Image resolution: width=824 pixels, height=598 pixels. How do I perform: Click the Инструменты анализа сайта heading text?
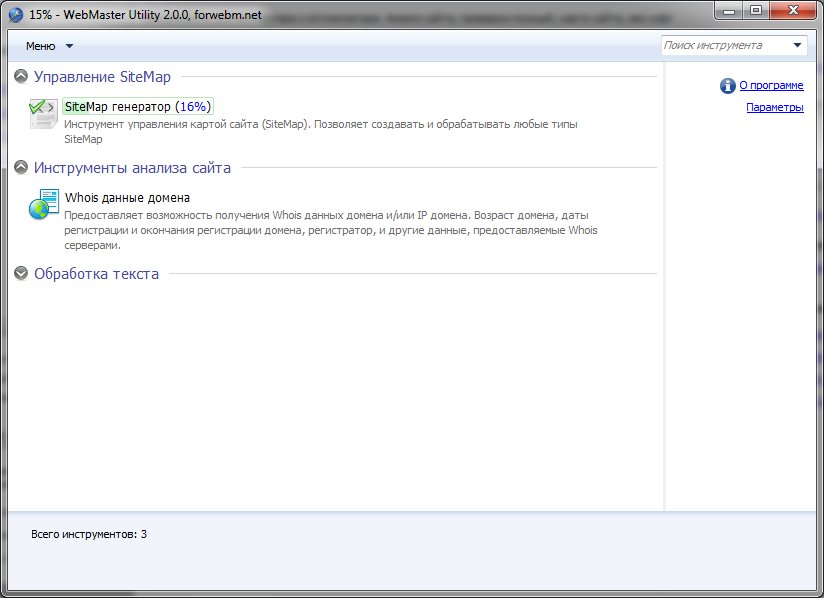click(132, 168)
